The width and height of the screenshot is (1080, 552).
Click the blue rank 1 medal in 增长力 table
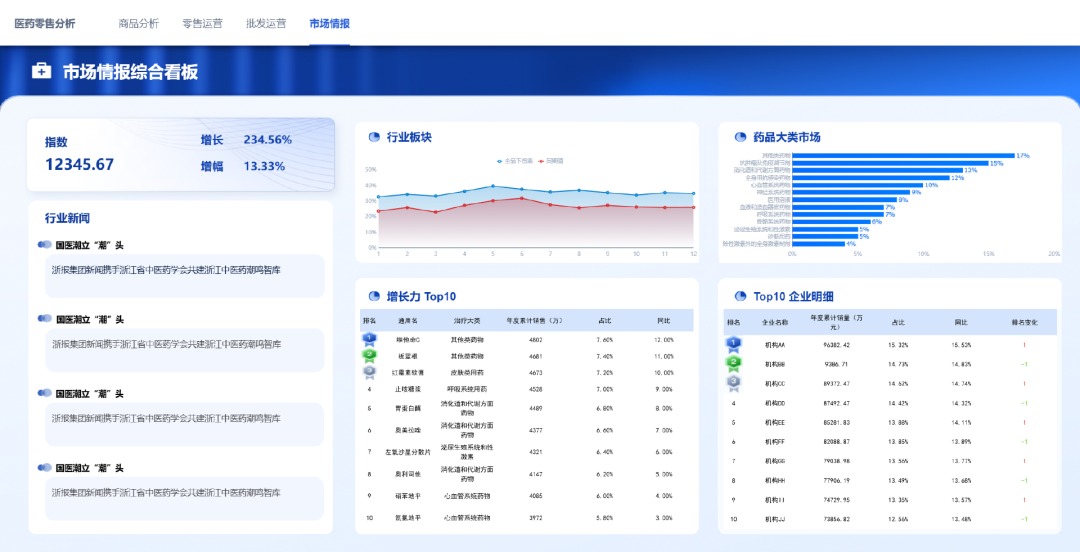(370, 340)
